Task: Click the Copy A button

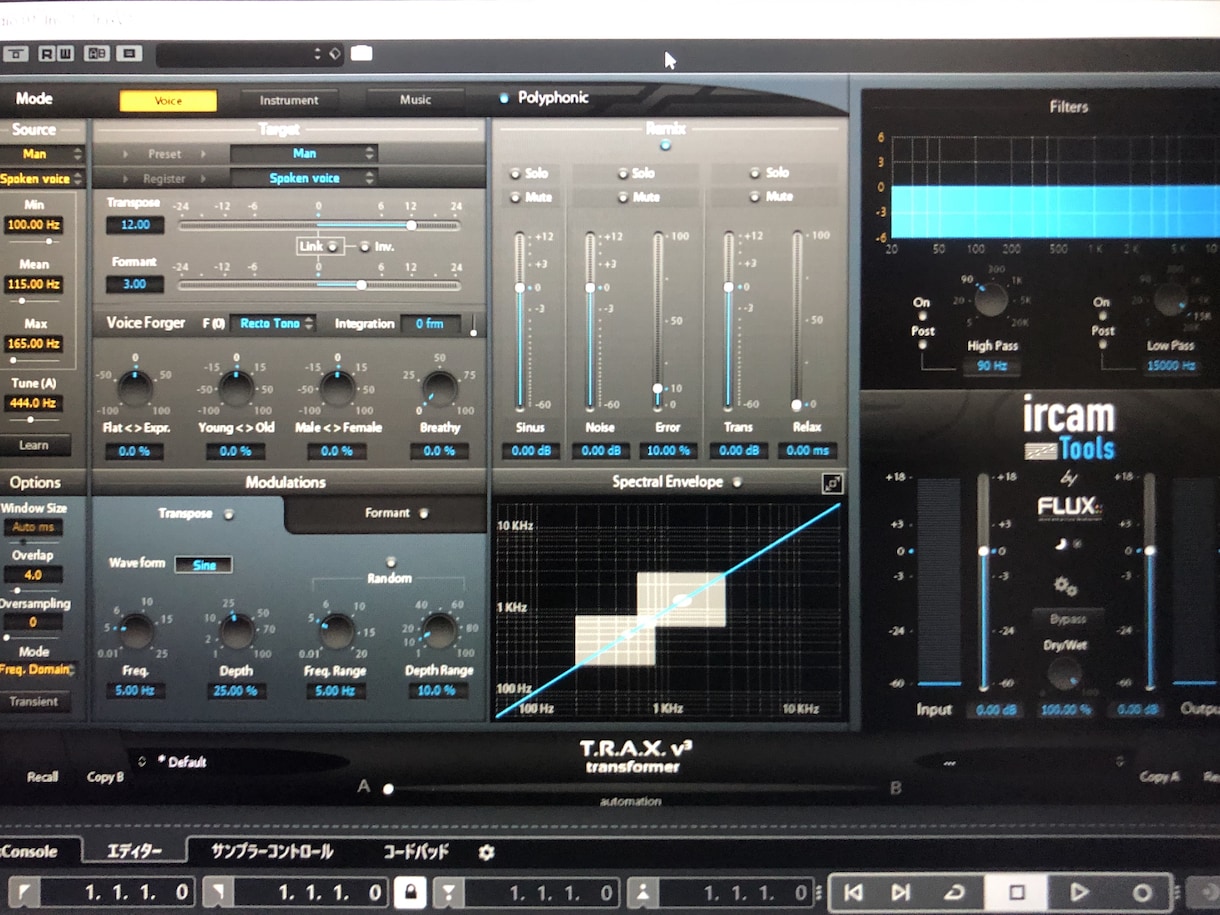Action: (x=1159, y=777)
